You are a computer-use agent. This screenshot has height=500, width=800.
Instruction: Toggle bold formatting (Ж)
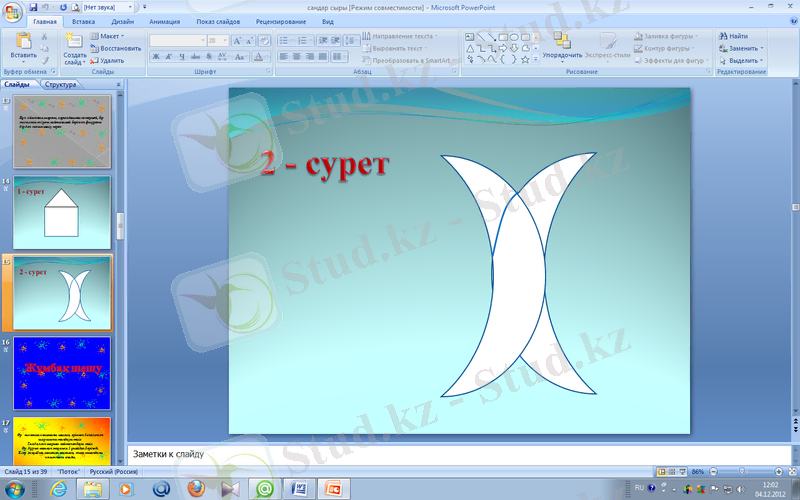pos(156,57)
